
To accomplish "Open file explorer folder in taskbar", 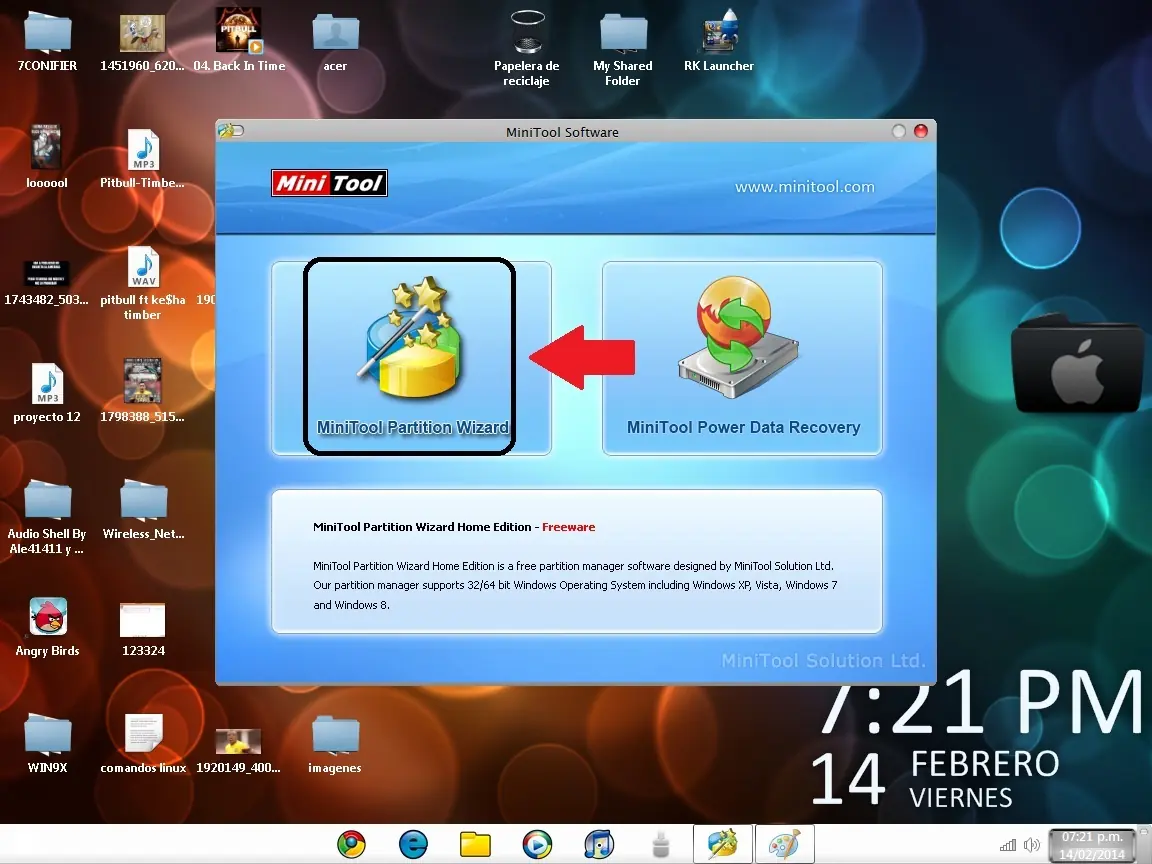I will (475, 844).
